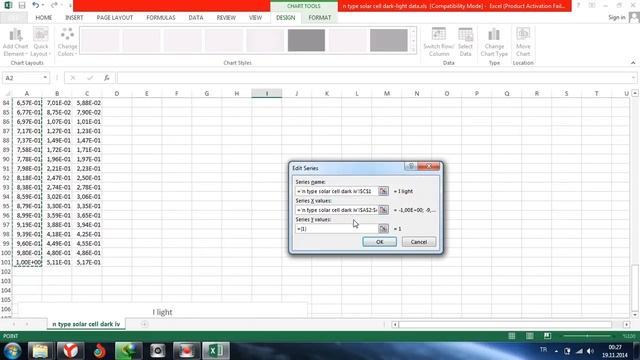Click formula bar confirm checkmark icon
This screenshot has height=360, width=640.
90,78
